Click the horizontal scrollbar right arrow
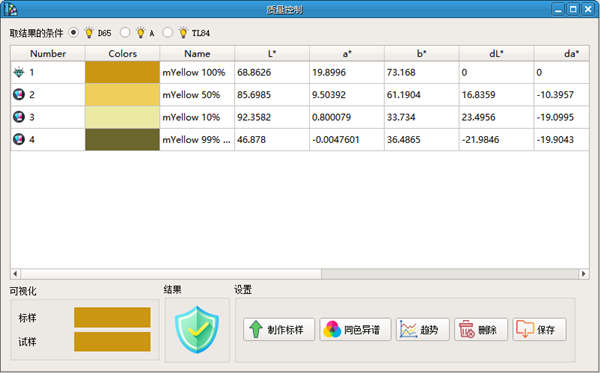 point(584,274)
